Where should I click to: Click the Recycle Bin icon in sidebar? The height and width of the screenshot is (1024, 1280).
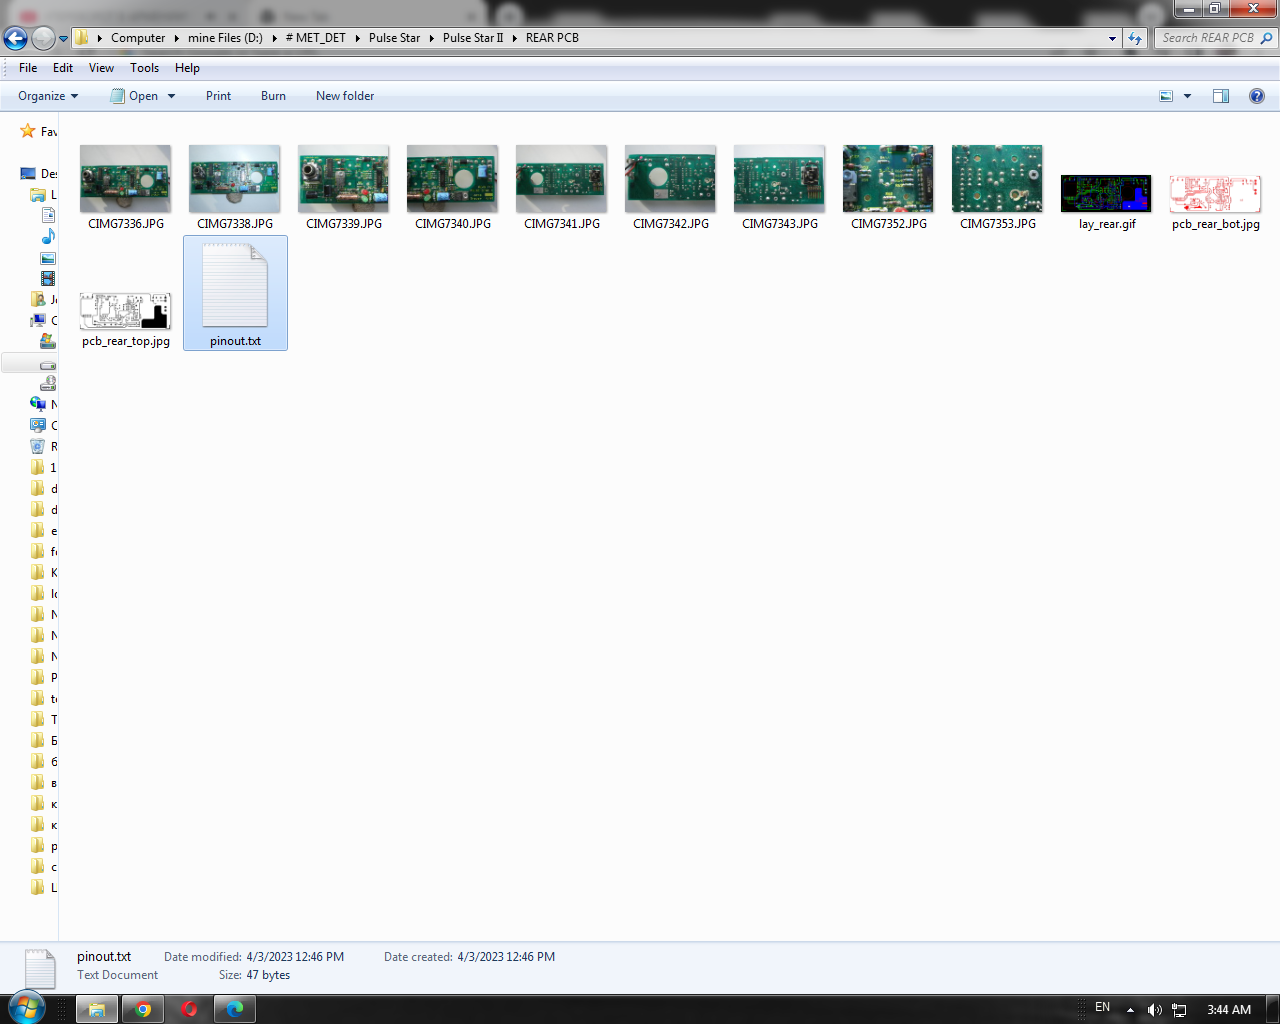tap(38, 446)
